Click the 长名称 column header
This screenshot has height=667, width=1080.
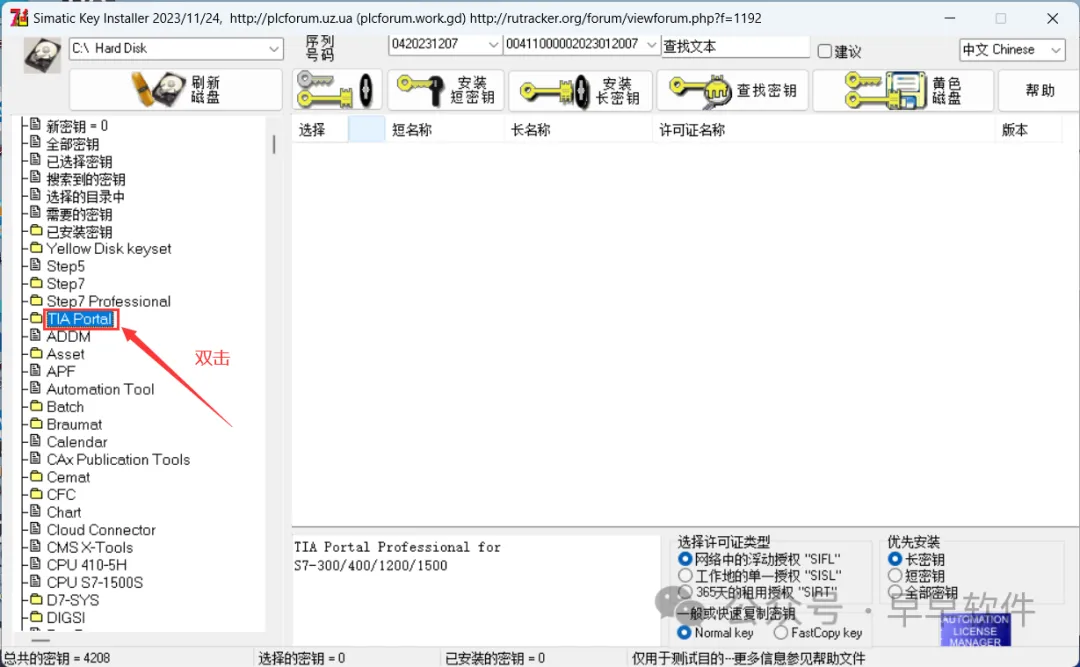coord(579,130)
